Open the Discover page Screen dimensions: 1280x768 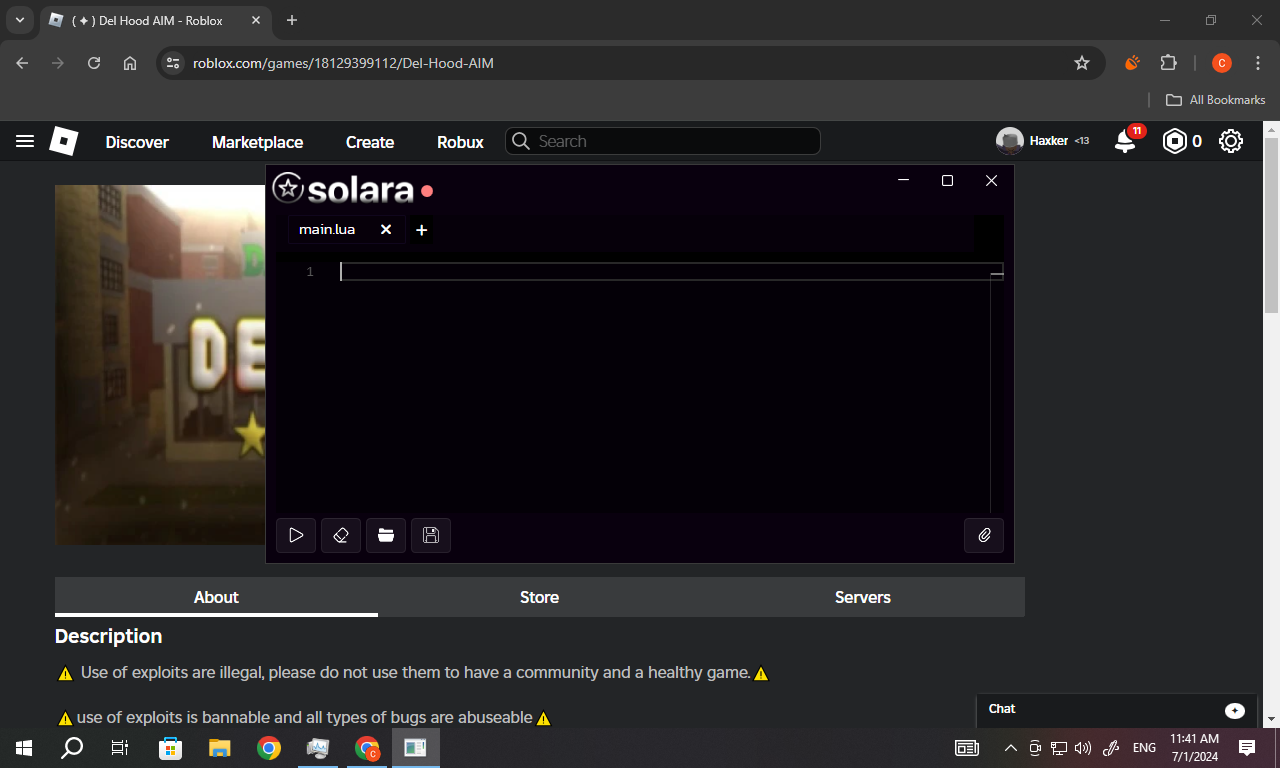click(x=137, y=142)
